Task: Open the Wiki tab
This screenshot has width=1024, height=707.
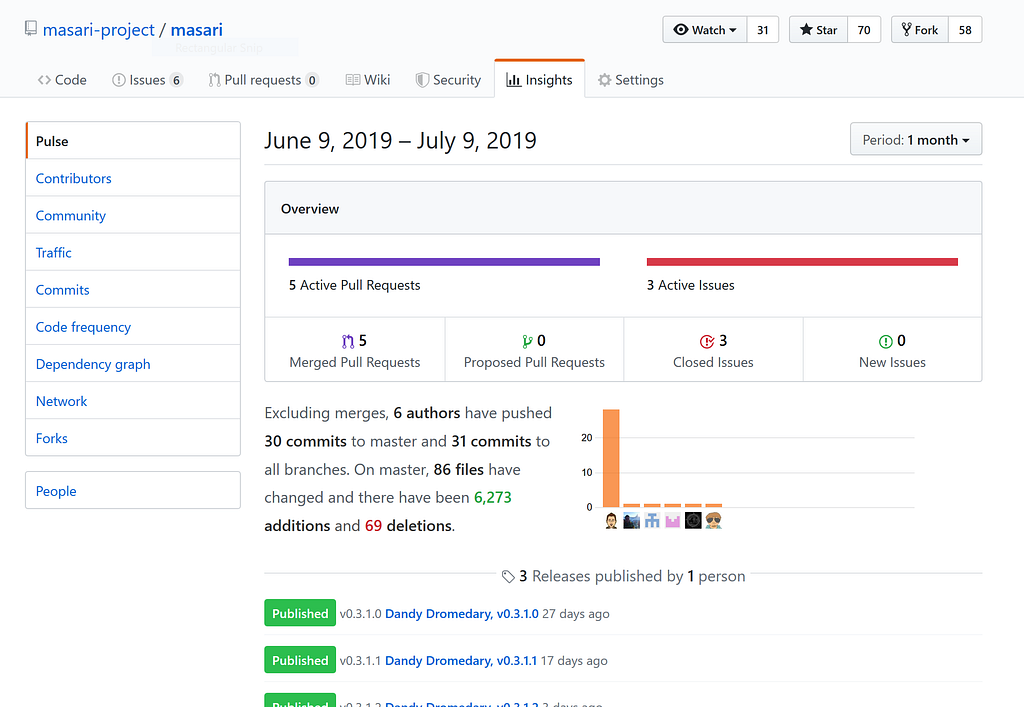Action: tap(368, 80)
